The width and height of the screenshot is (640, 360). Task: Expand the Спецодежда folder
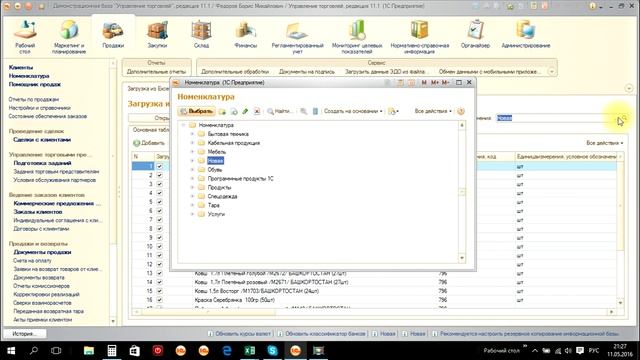[x=192, y=196]
